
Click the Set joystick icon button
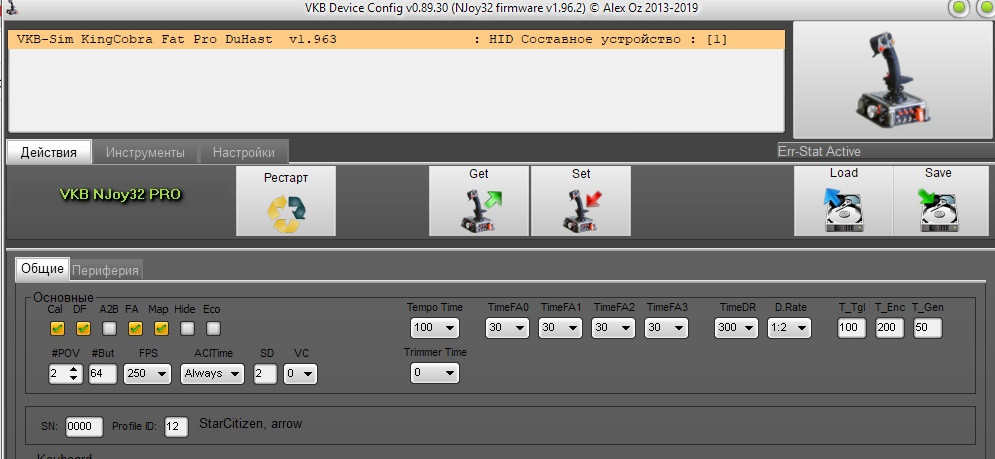point(581,201)
